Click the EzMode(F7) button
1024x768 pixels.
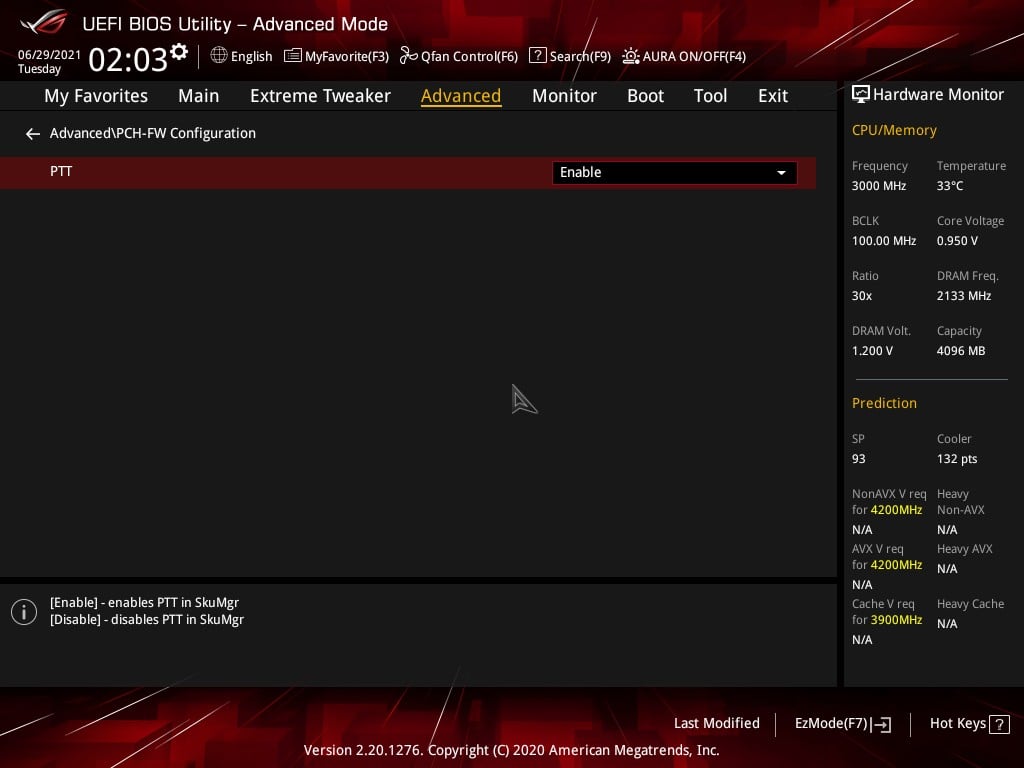point(842,723)
